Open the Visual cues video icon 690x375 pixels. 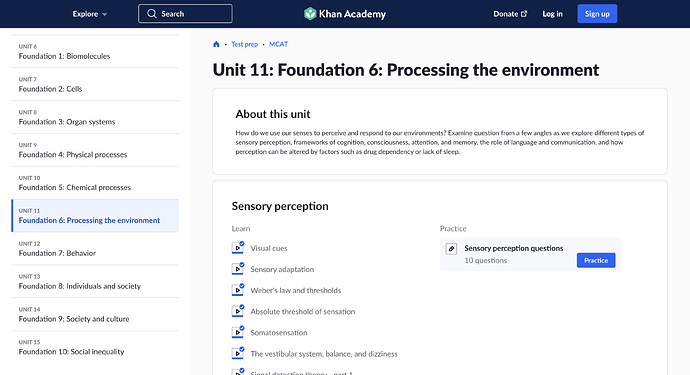tap(238, 248)
